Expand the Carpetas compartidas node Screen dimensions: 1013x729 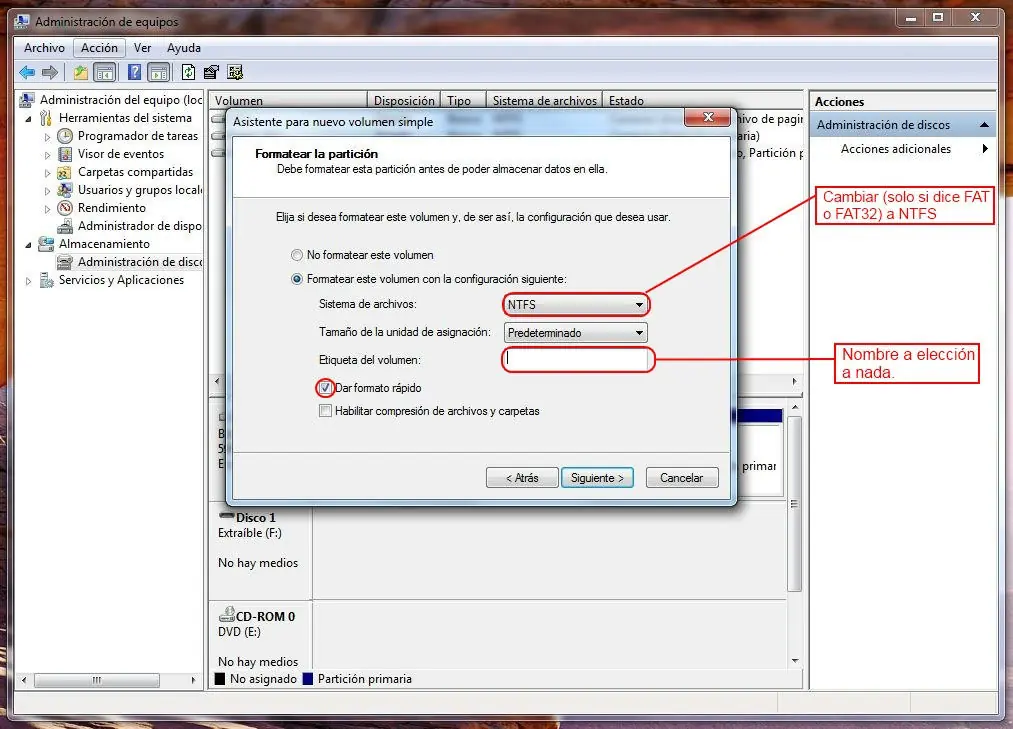47,173
